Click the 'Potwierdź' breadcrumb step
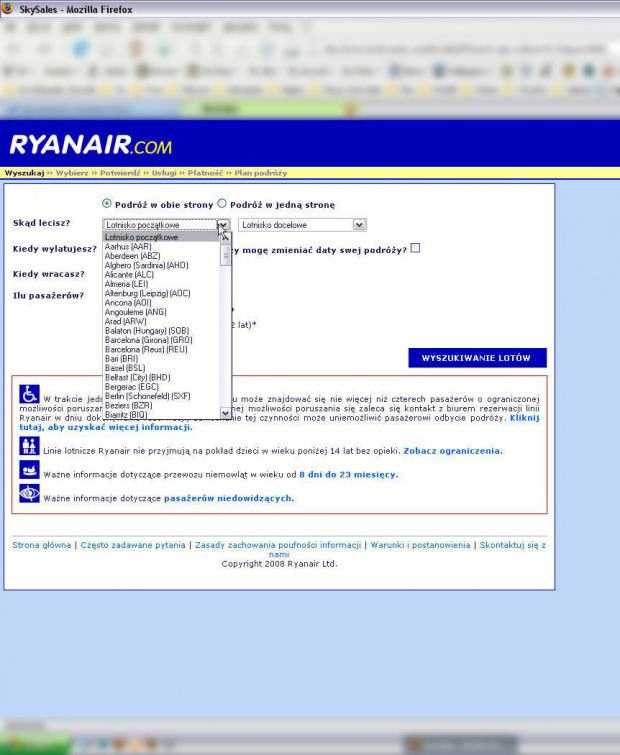The width and height of the screenshot is (620, 755). 120,173
